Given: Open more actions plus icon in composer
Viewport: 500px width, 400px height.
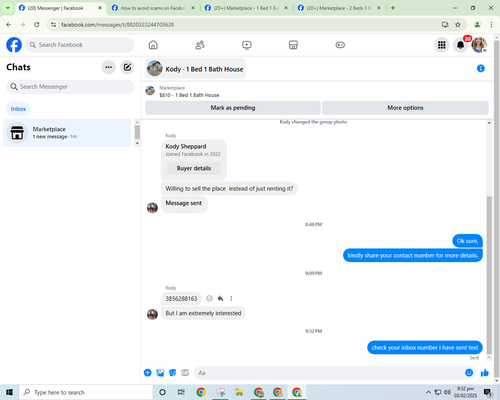Looking at the screenshot, I should [x=148, y=373].
